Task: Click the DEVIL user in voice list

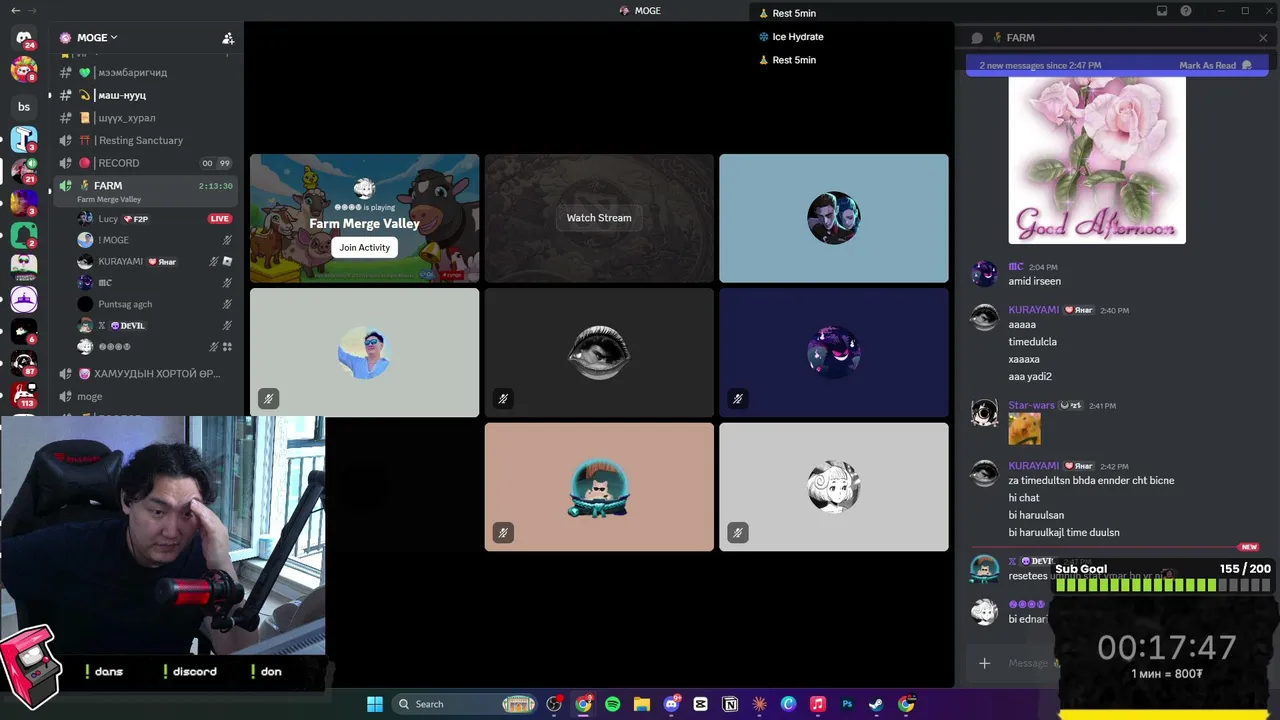Action: pyautogui.click(x=127, y=326)
